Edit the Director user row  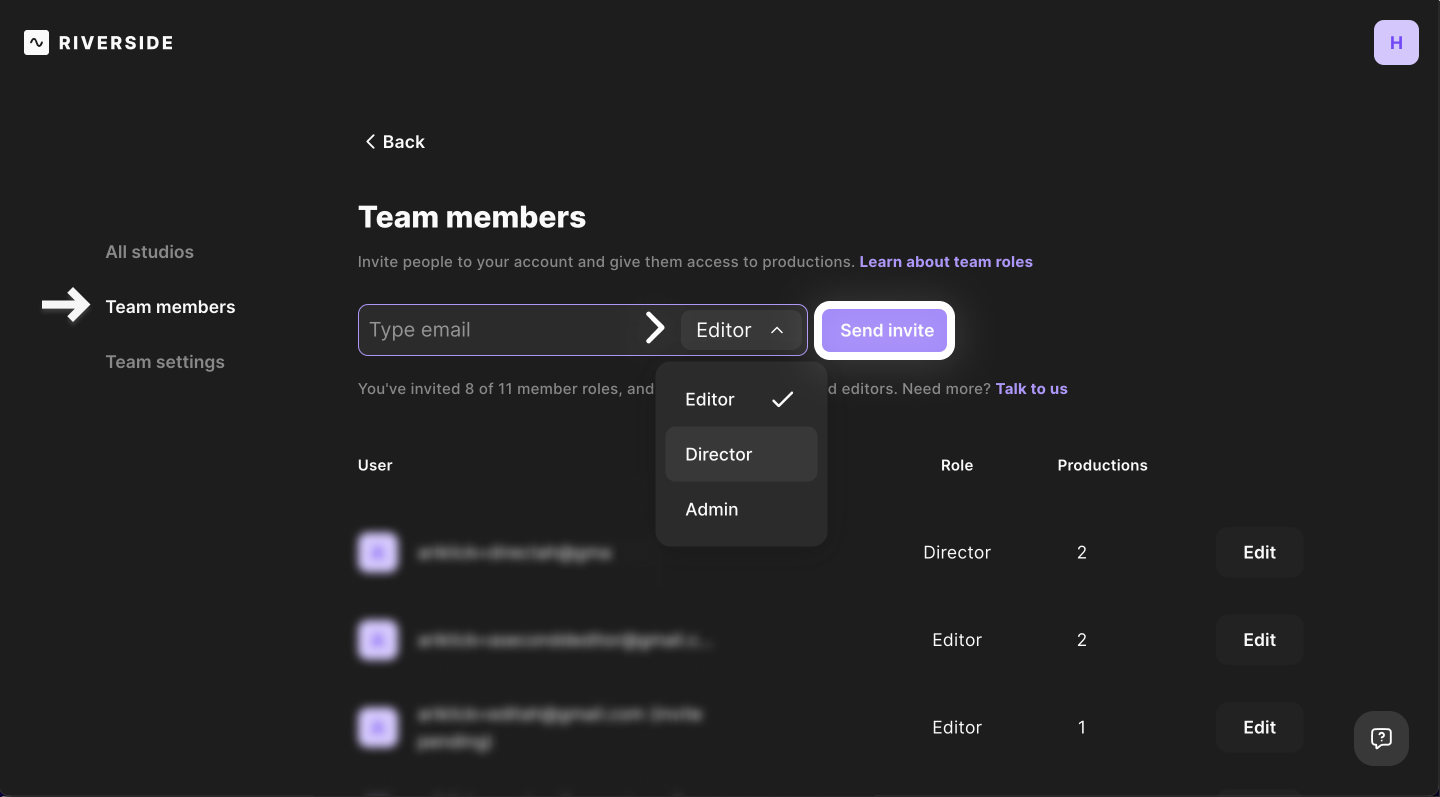(1259, 552)
